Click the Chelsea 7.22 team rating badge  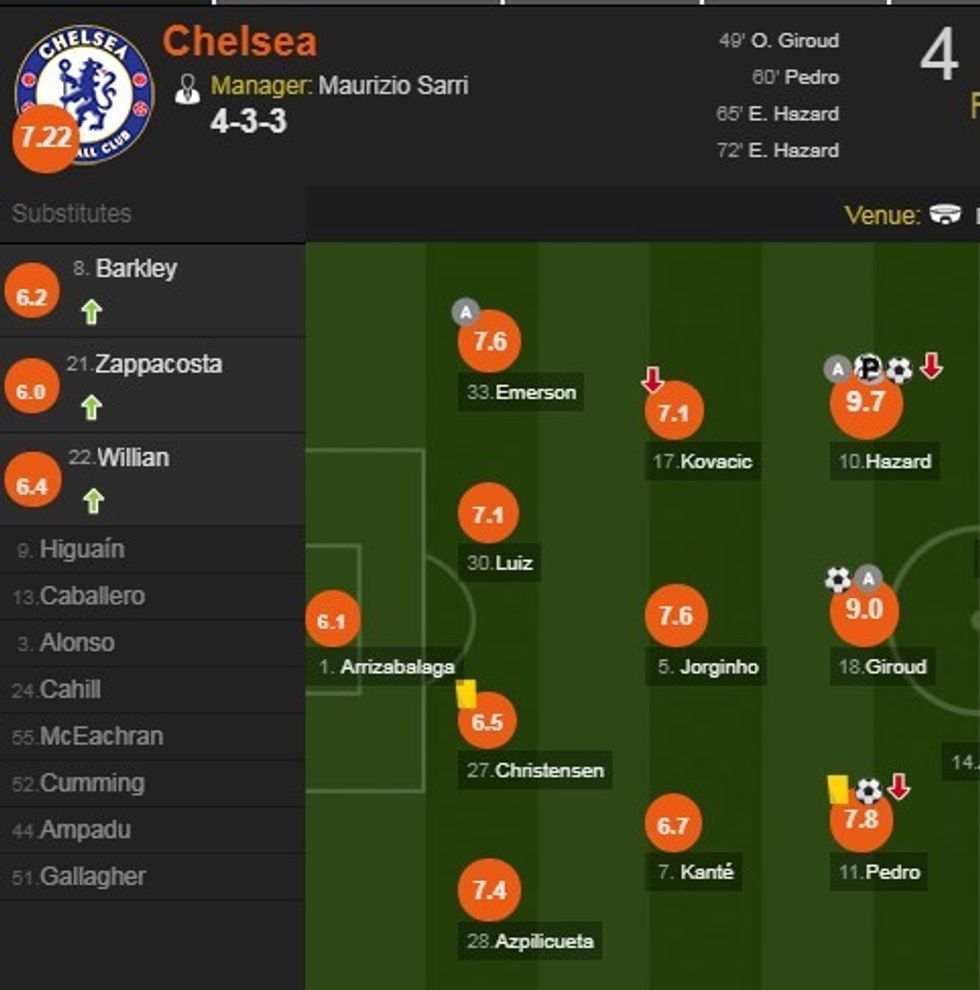tap(44, 138)
